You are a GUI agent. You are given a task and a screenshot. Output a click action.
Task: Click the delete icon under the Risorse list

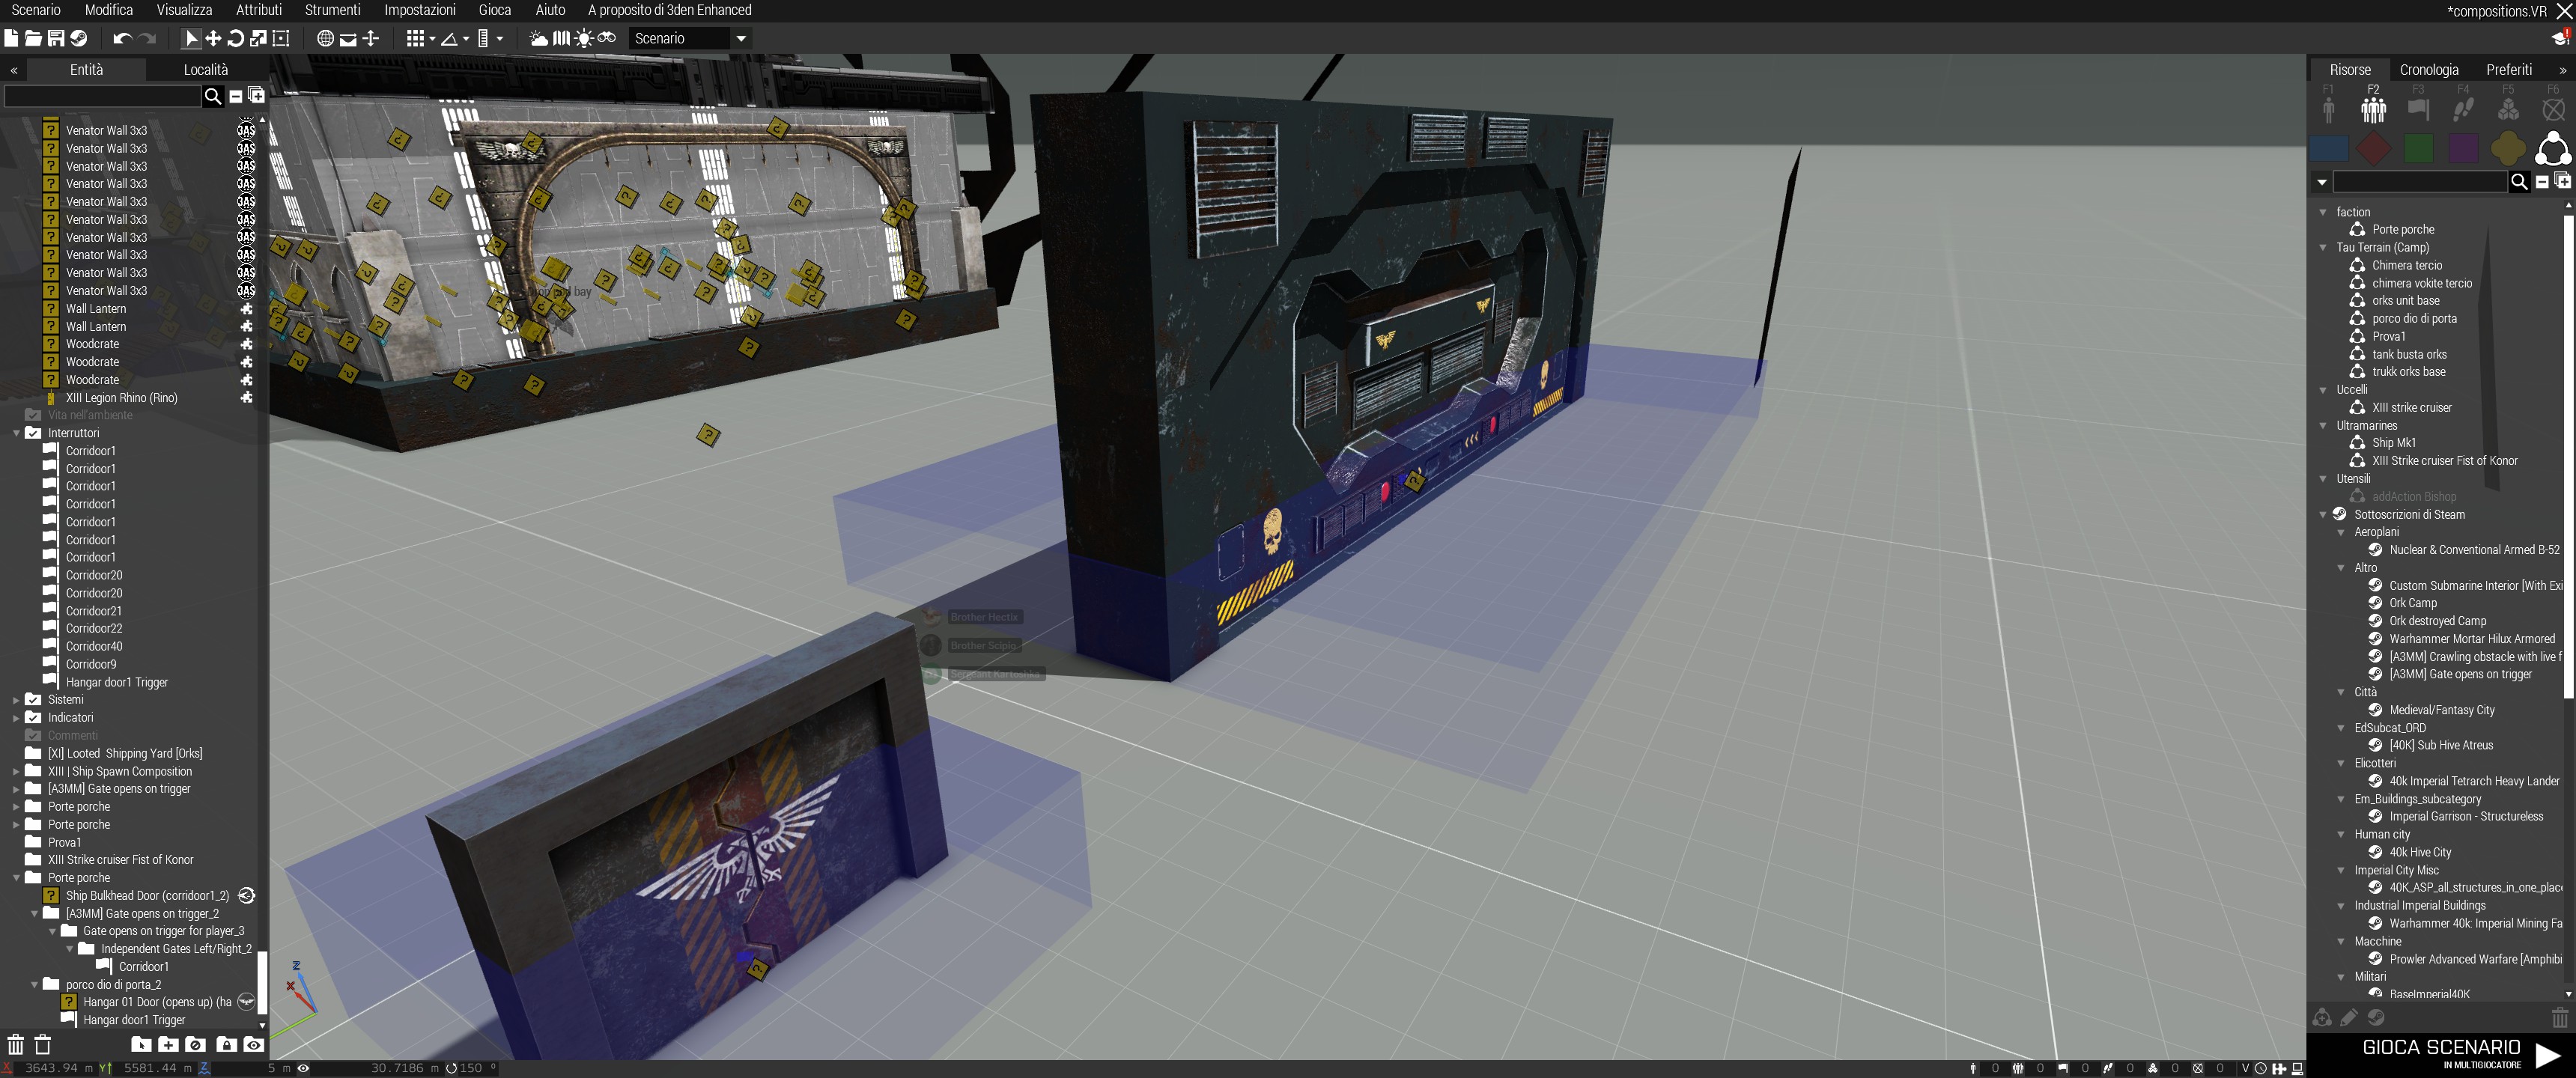[x=2559, y=1018]
